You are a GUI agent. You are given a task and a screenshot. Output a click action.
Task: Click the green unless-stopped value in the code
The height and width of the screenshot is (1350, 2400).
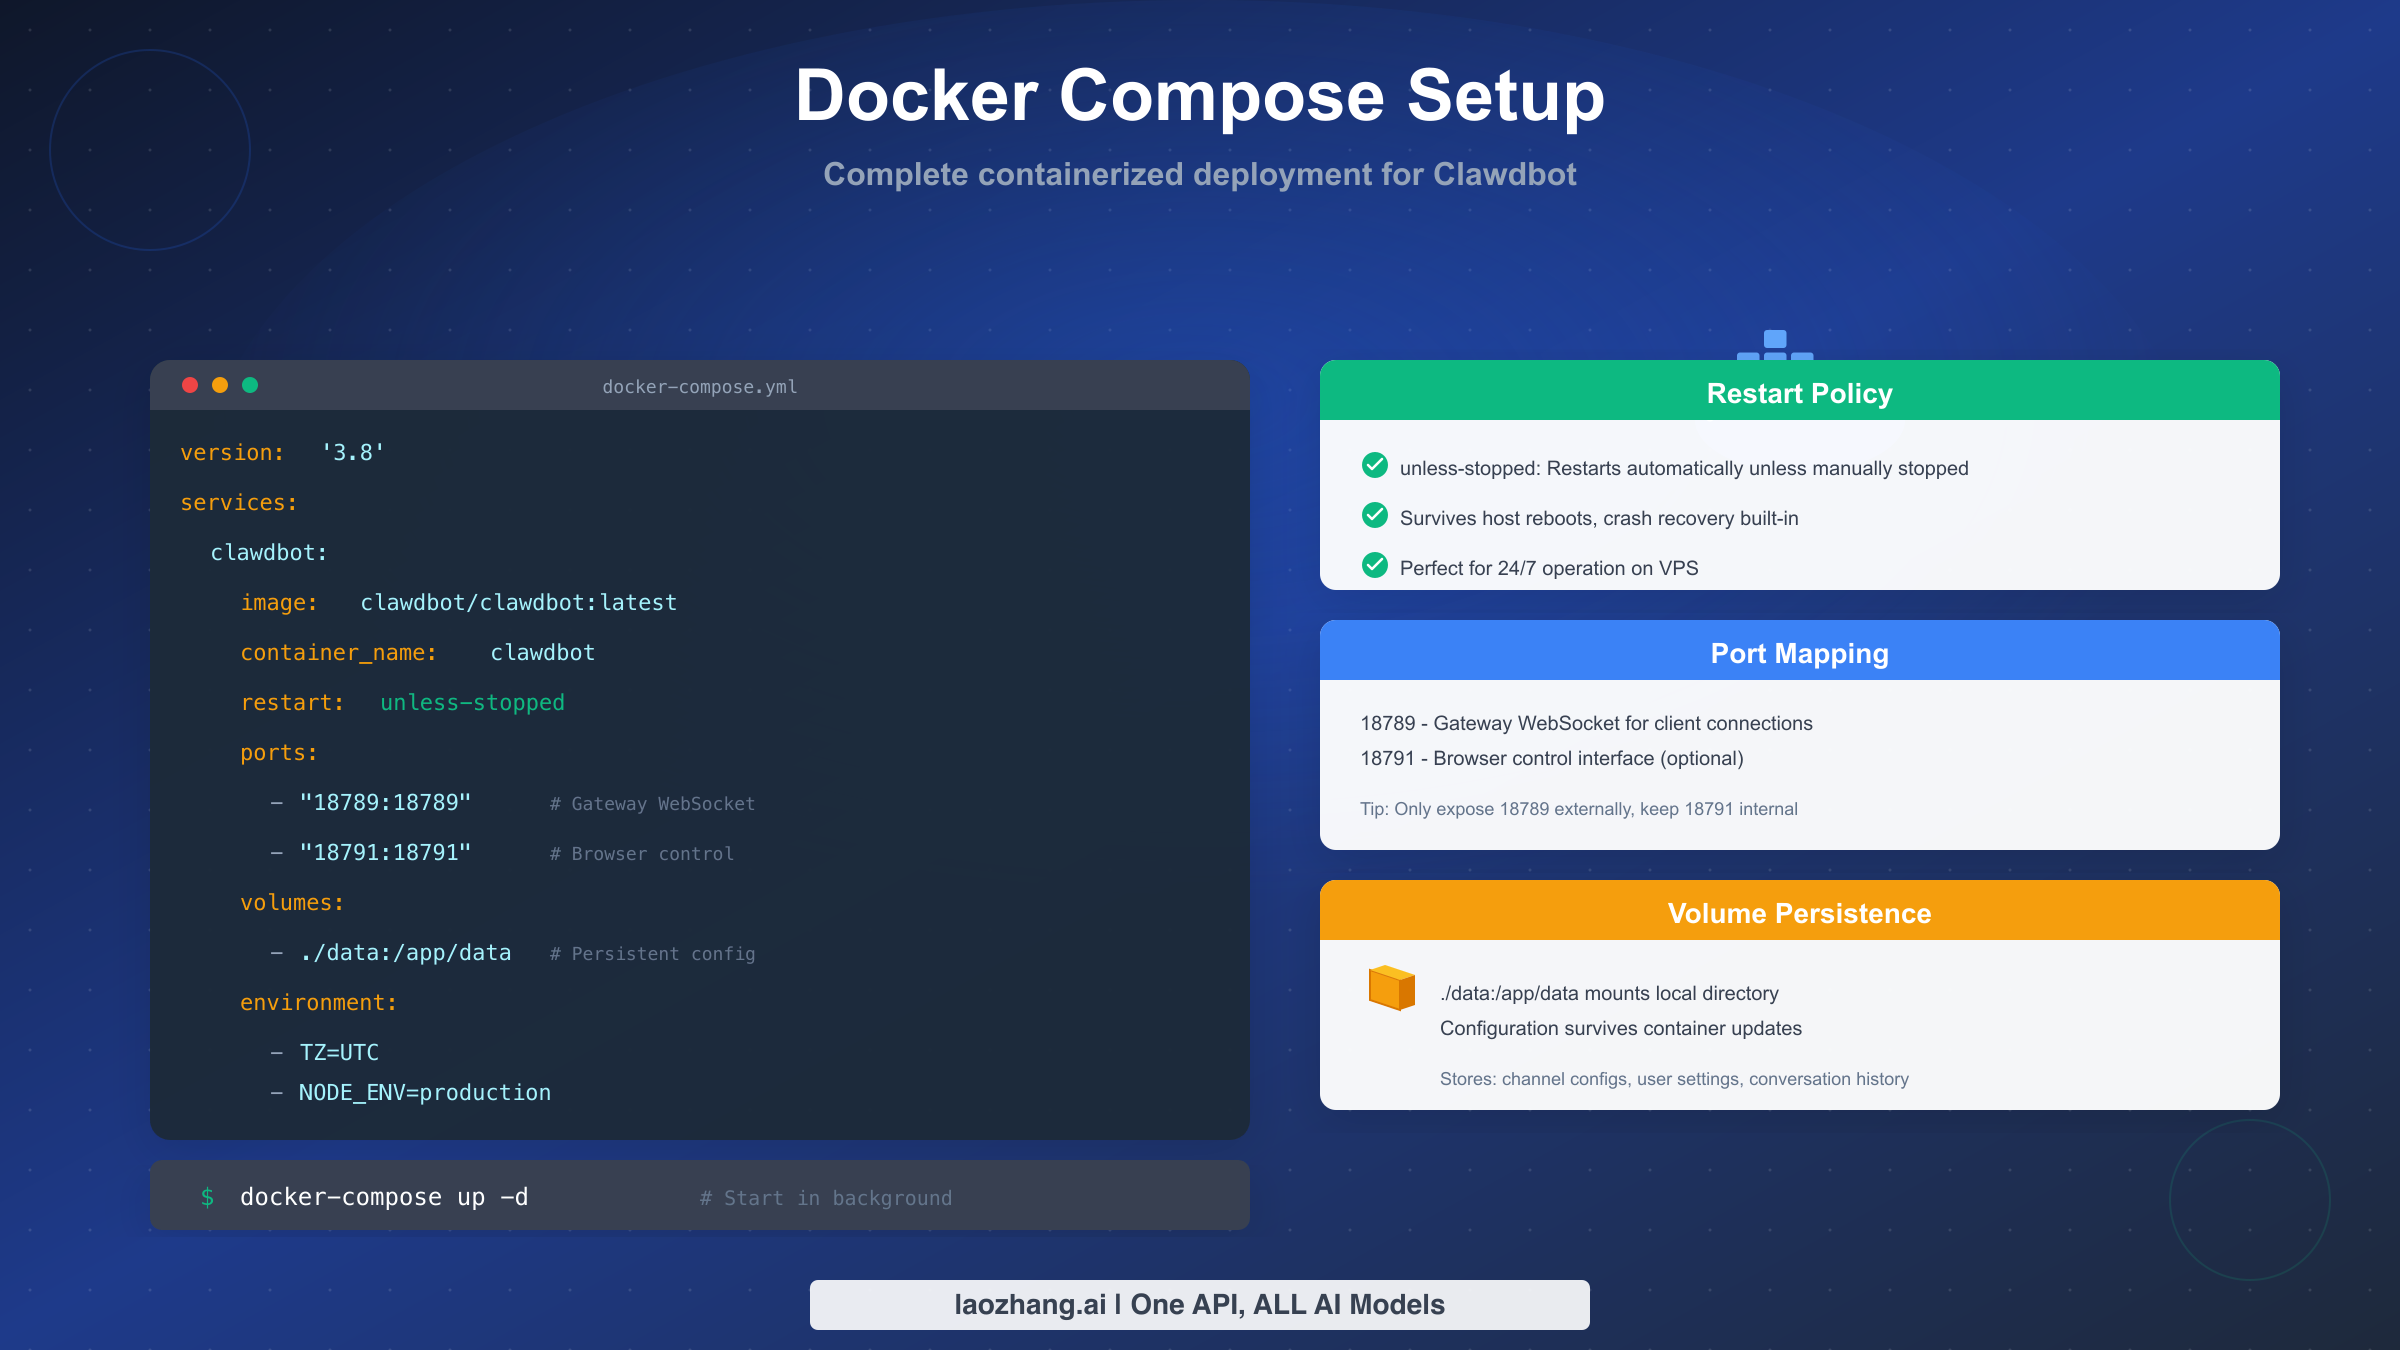tap(471, 702)
